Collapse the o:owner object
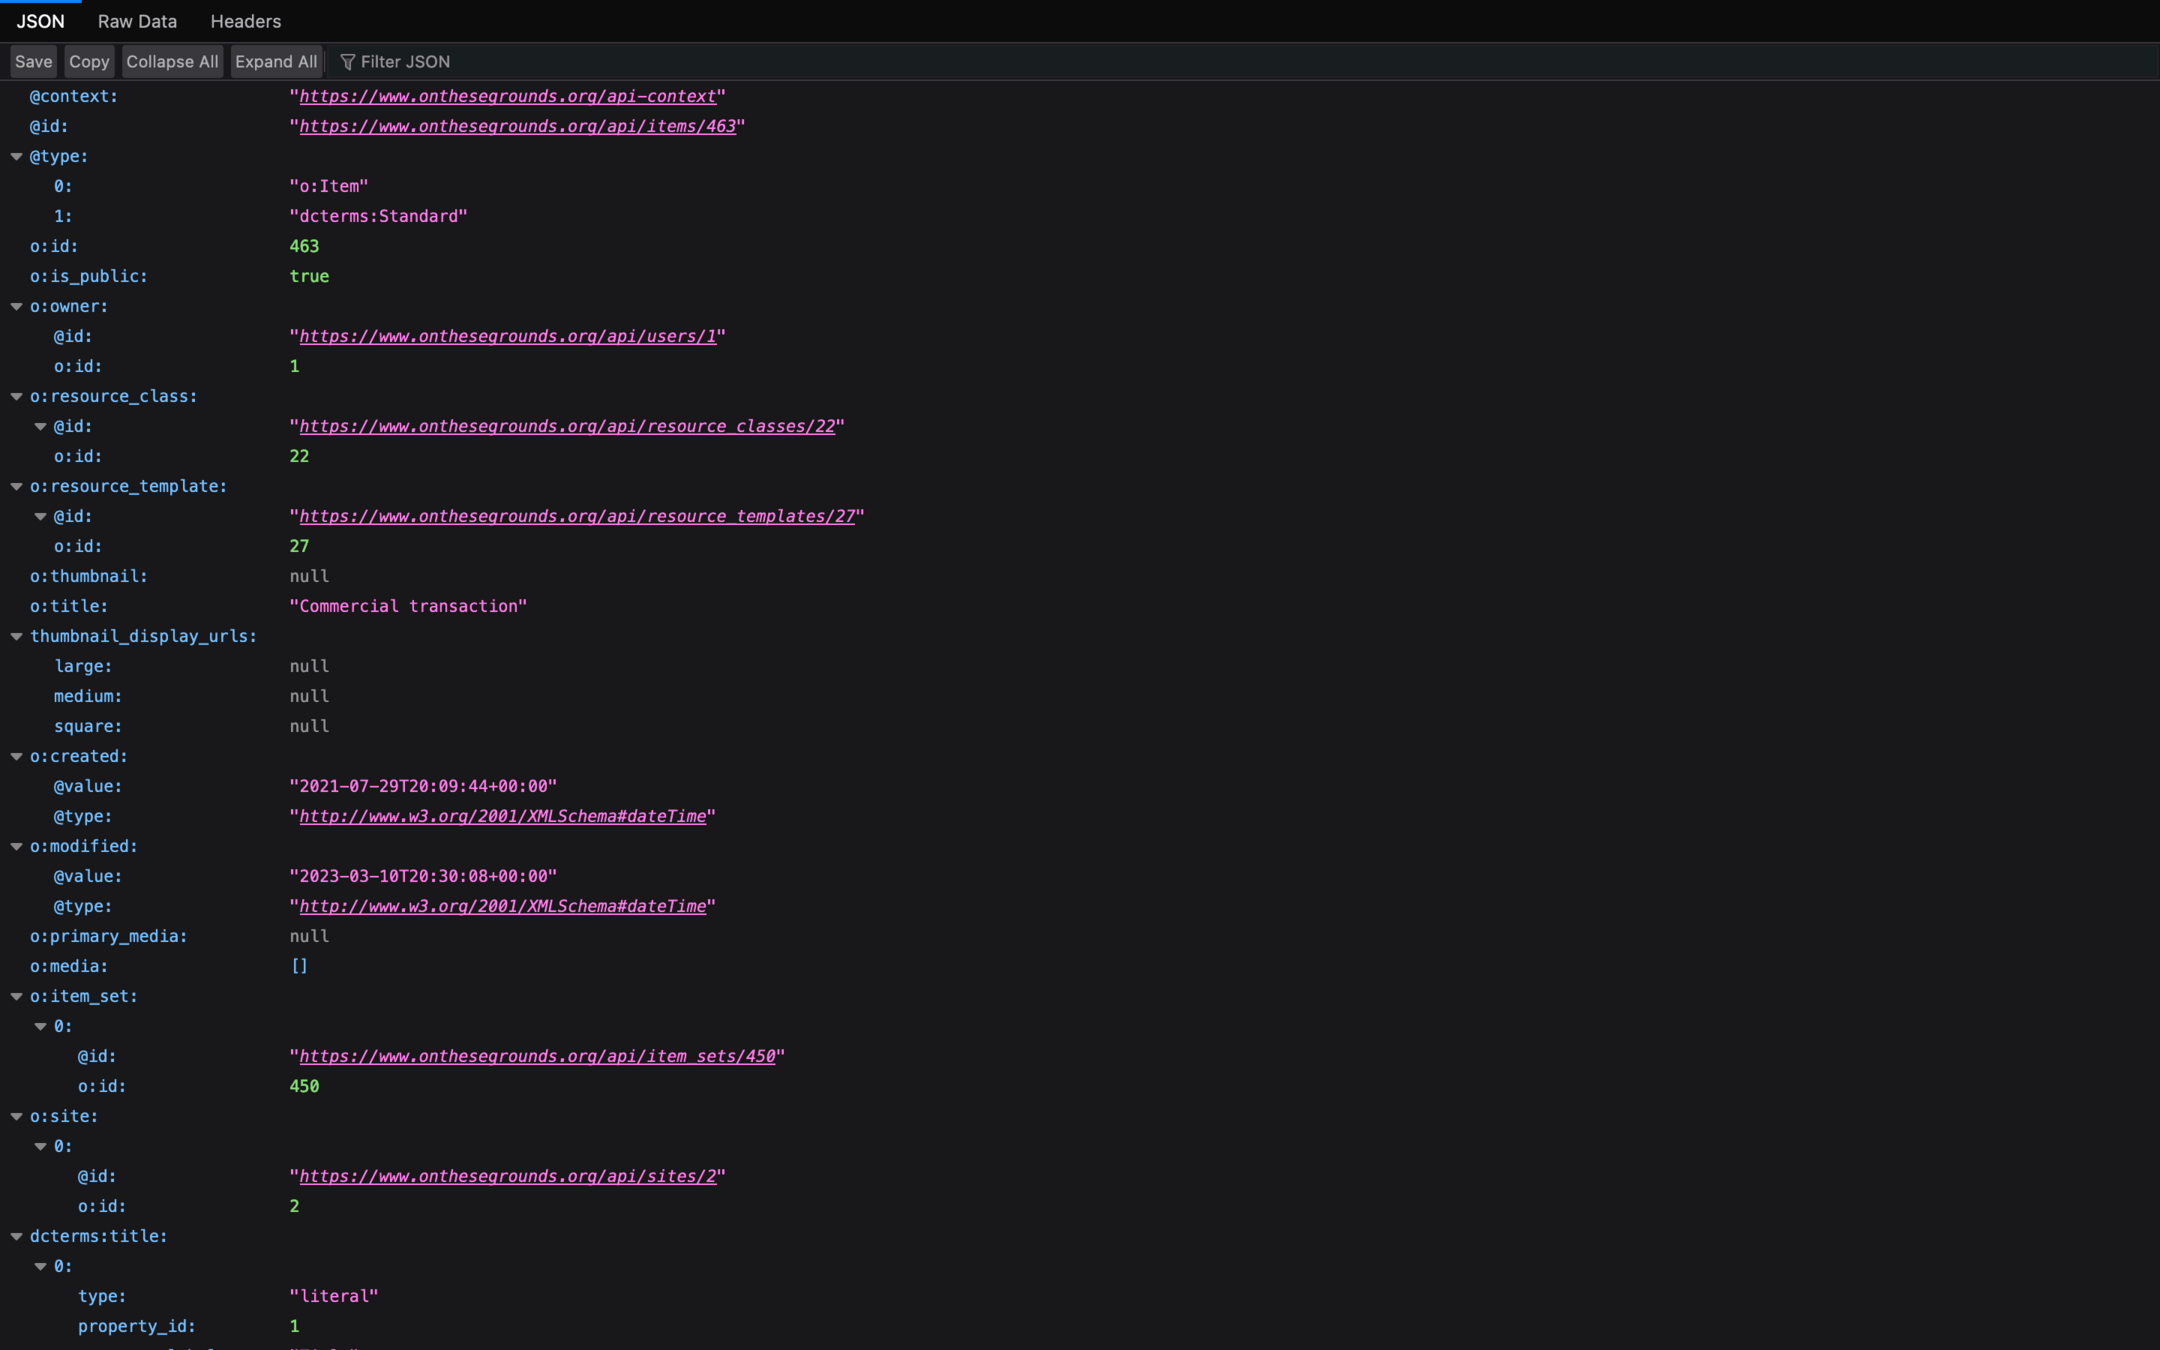The image size is (2160, 1350). point(17,306)
